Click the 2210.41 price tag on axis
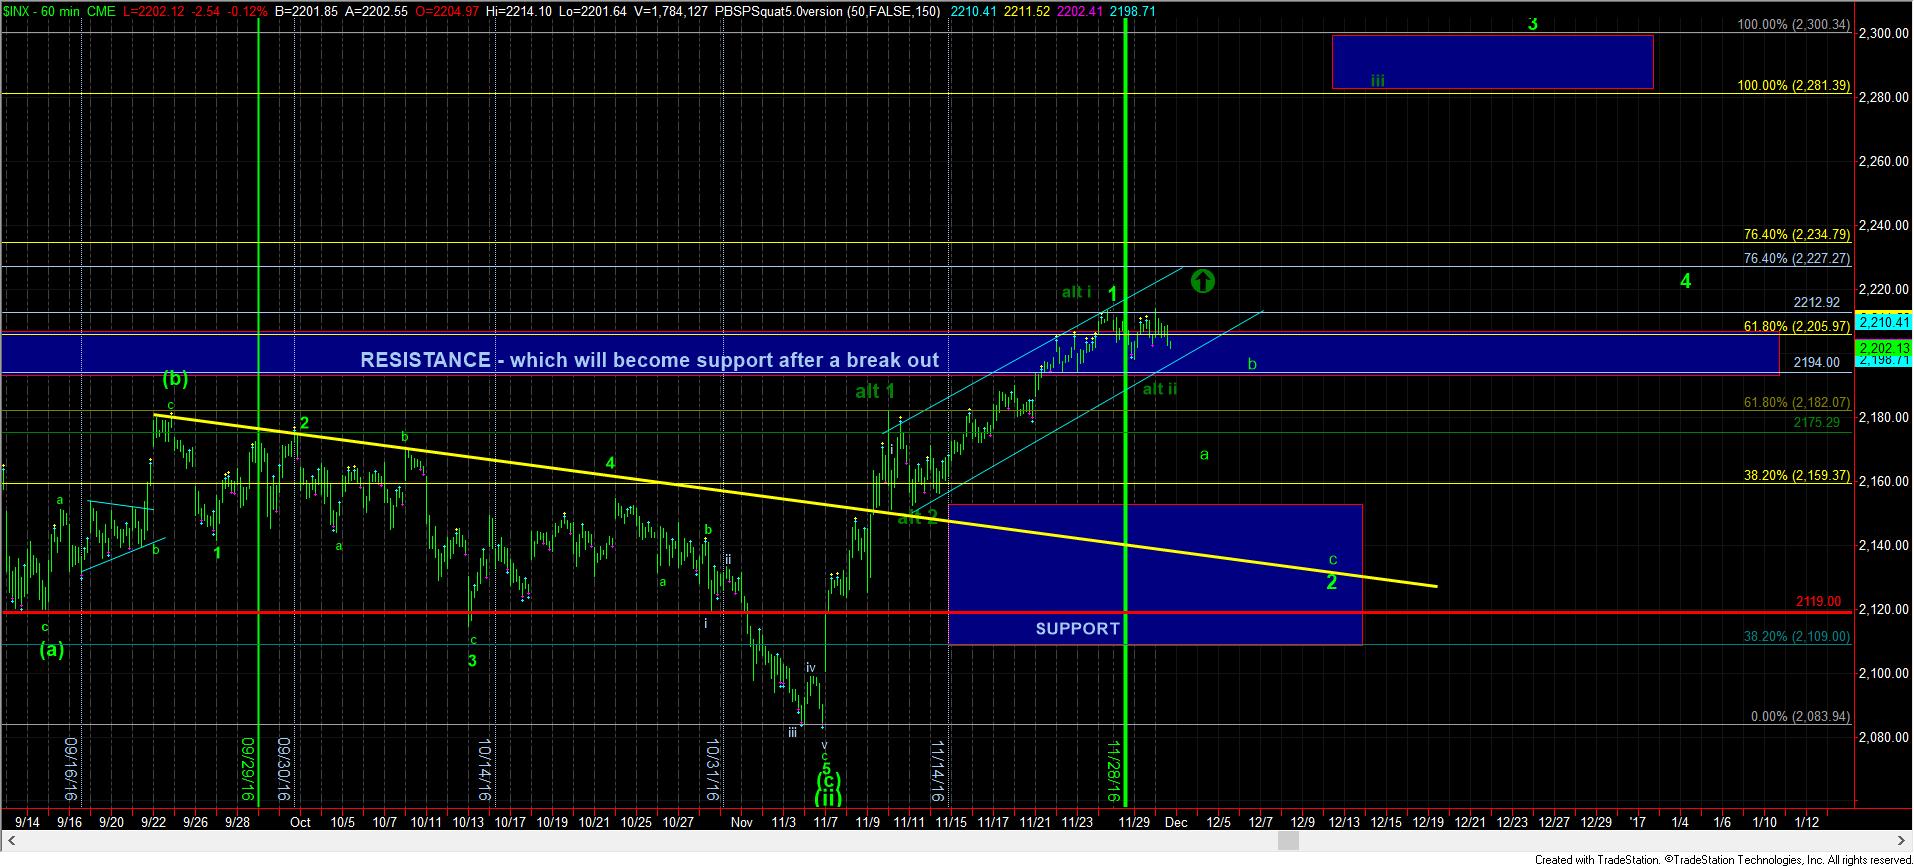Image resolution: width=1914 pixels, height=866 pixels. coord(1883,321)
